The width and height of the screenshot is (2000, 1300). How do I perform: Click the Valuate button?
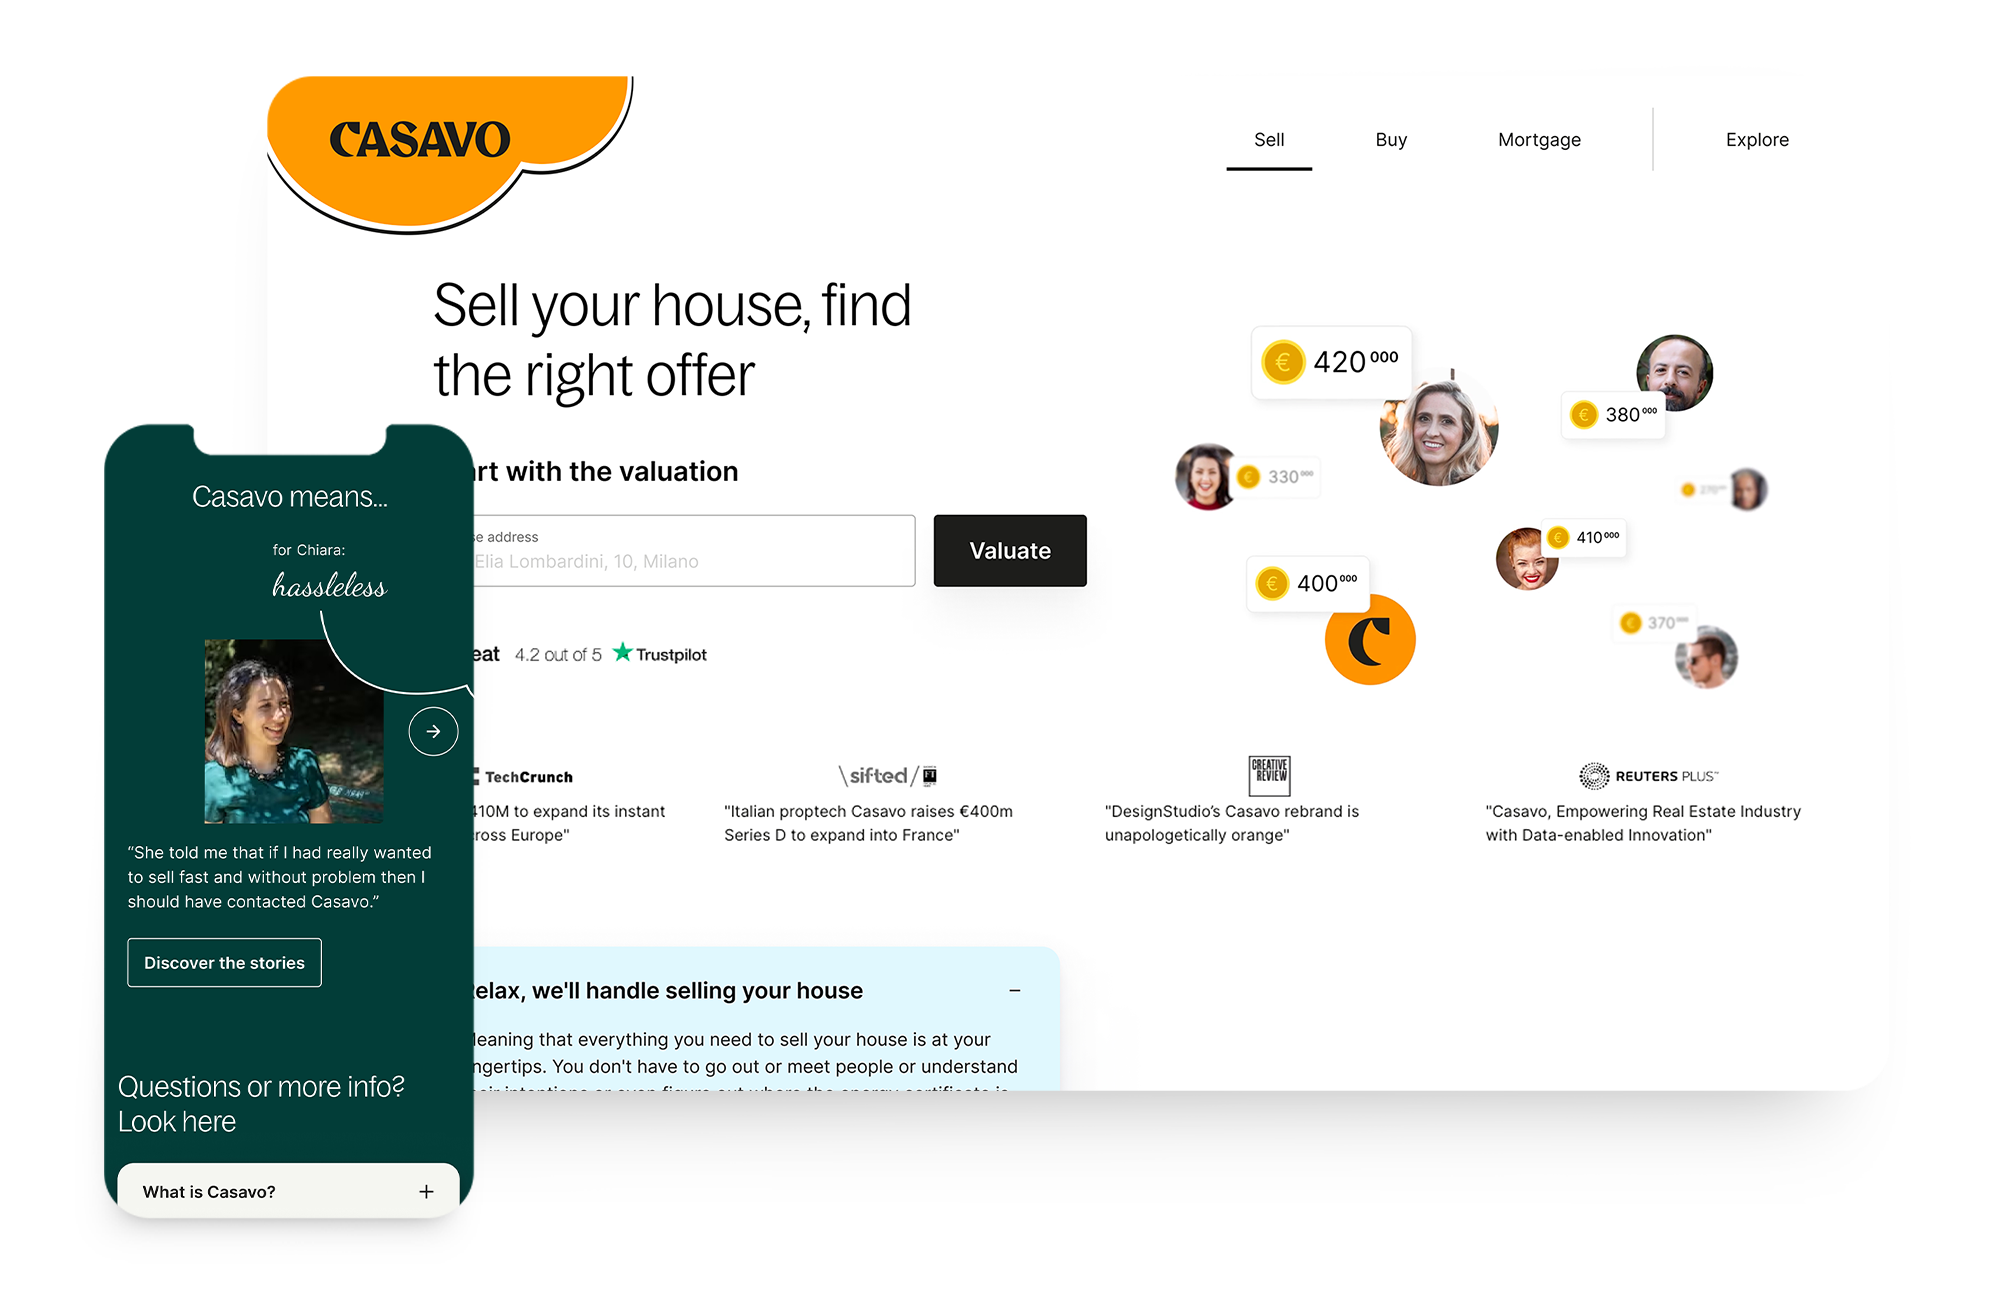pyautogui.click(x=1010, y=549)
